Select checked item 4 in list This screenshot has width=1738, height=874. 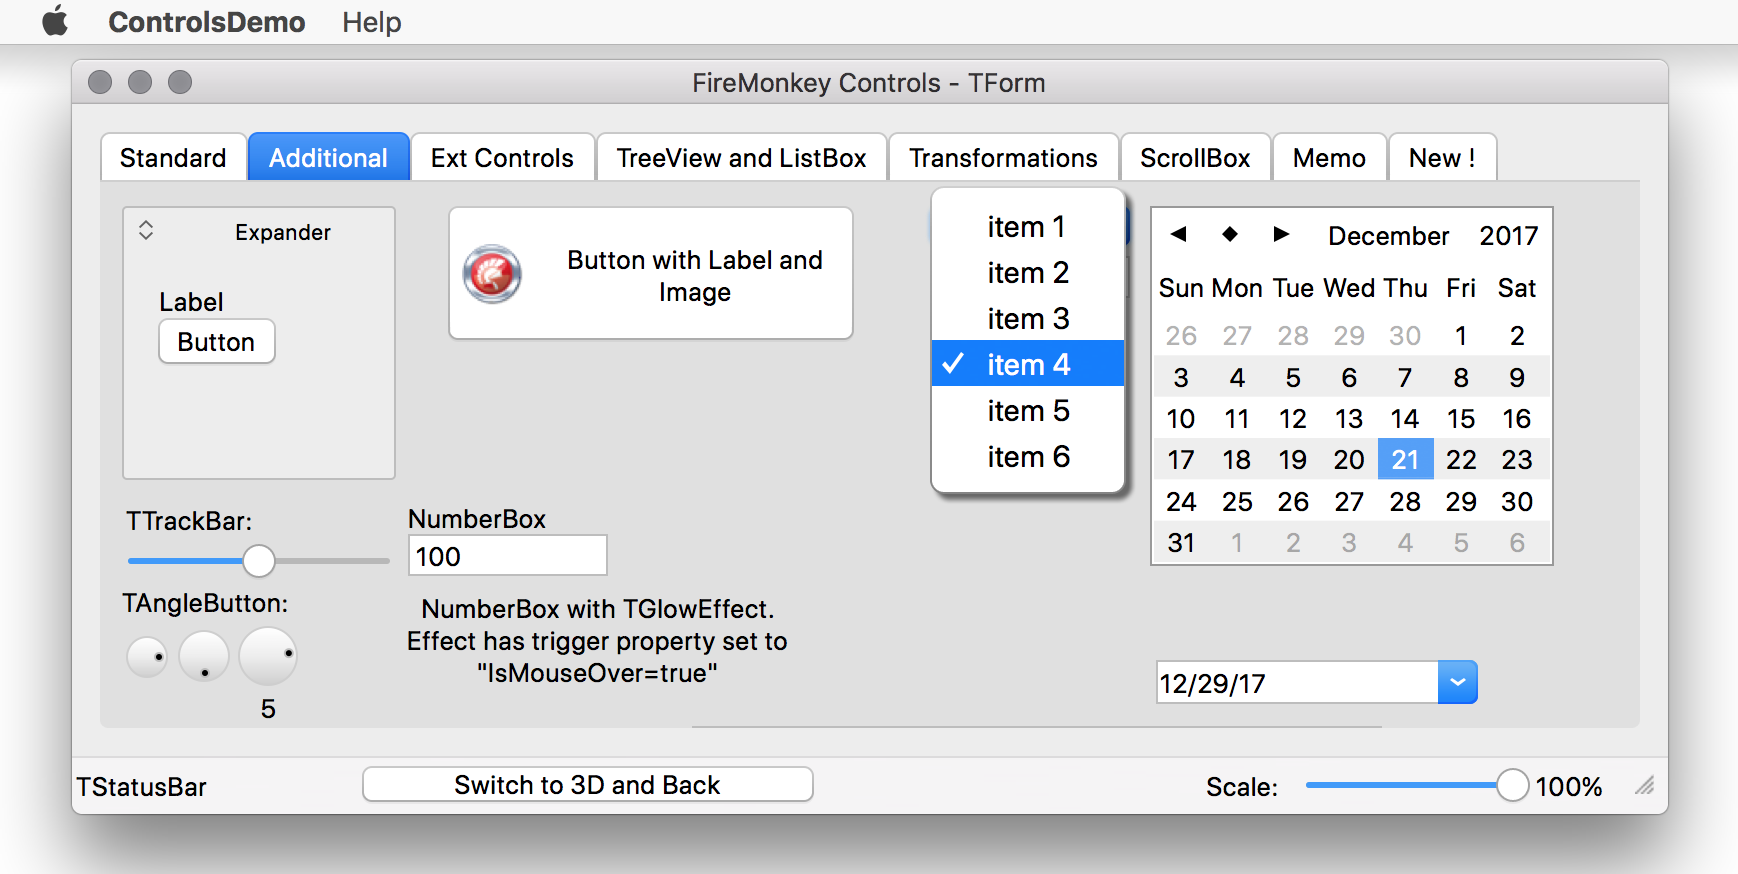point(1028,364)
